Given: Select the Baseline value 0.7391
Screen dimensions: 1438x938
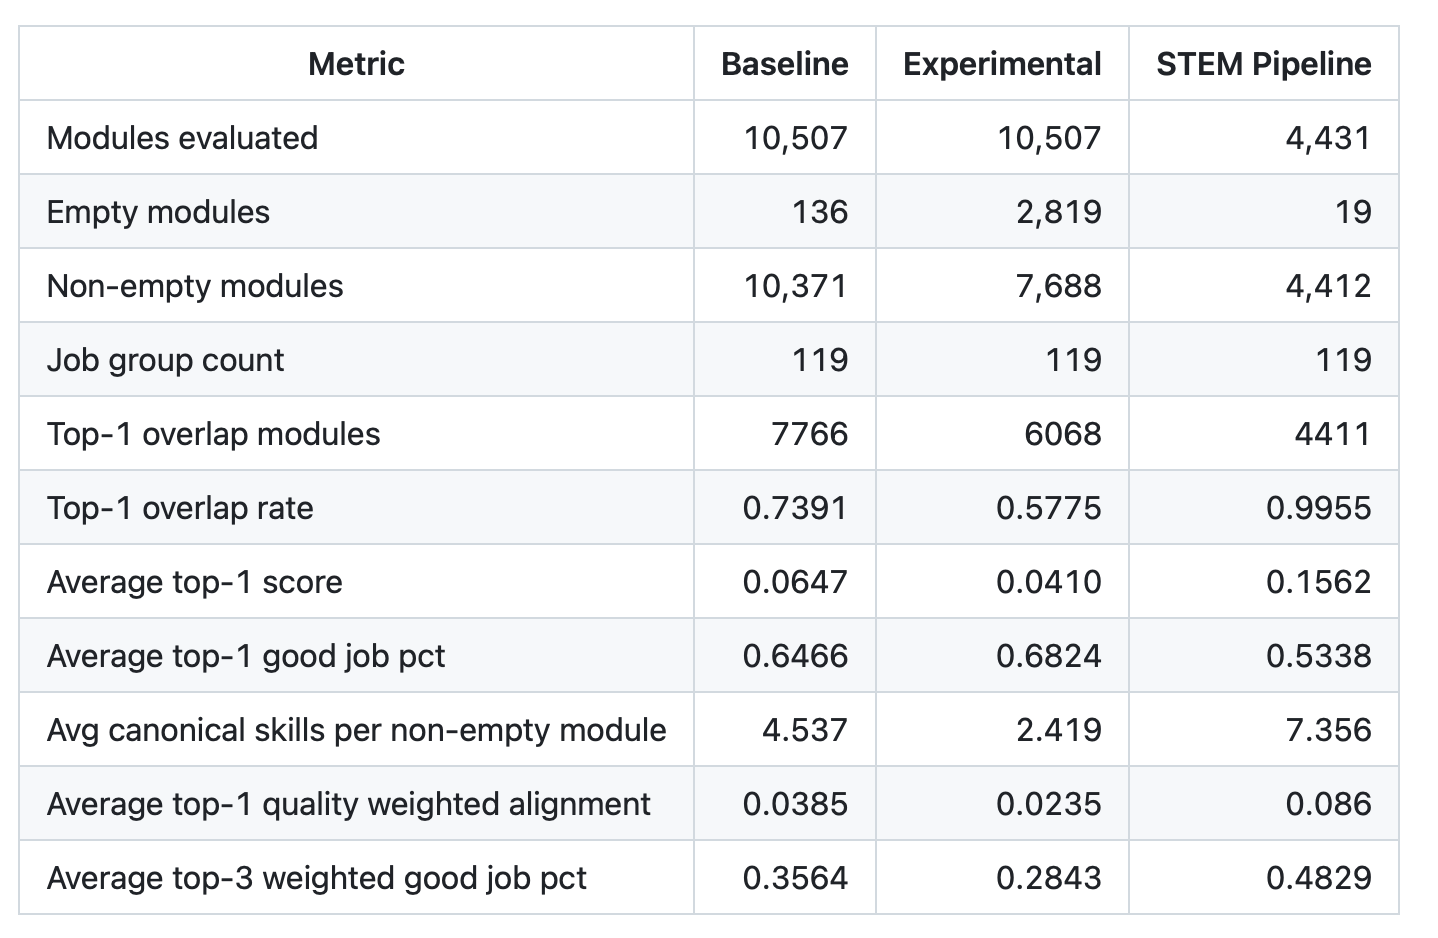Looking at the screenshot, I should [x=794, y=508].
